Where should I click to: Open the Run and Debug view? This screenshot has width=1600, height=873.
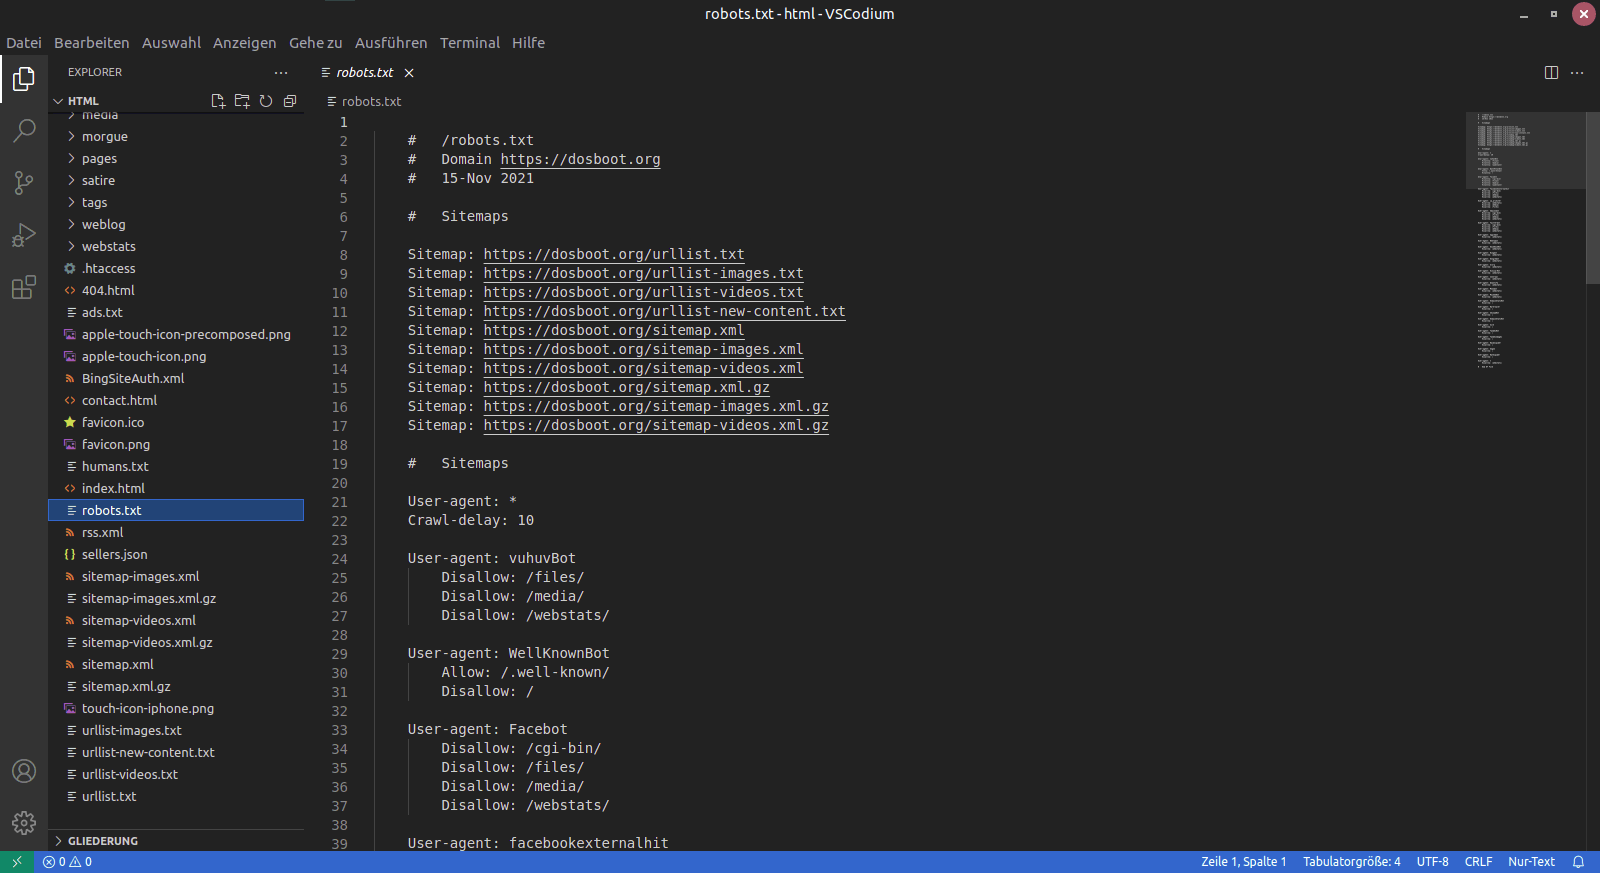[24, 235]
